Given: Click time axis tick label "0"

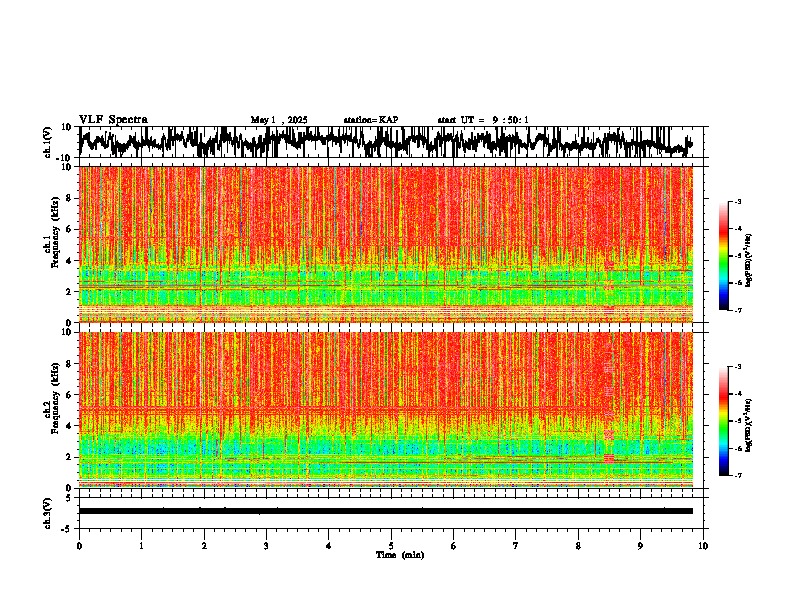Looking at the screenshot, I should [x=79, y=546].
